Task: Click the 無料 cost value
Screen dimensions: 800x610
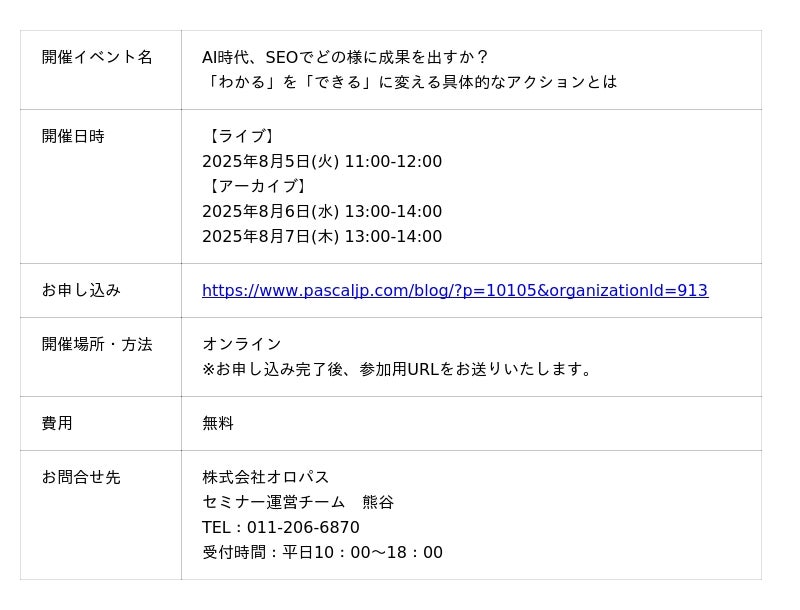Action: pos(218,423)
